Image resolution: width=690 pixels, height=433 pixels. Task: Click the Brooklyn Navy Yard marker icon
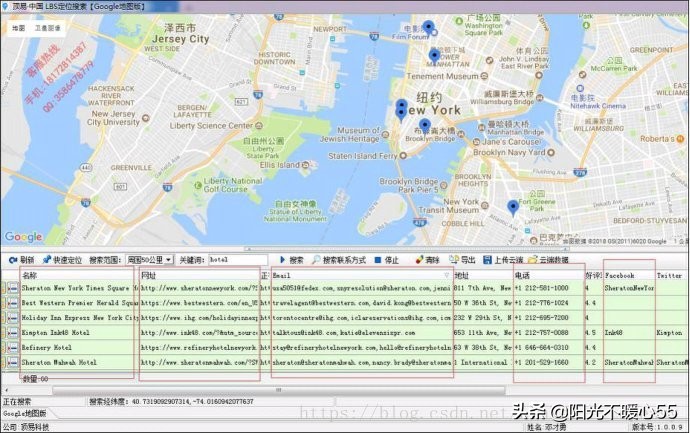[x=551, y=153]
